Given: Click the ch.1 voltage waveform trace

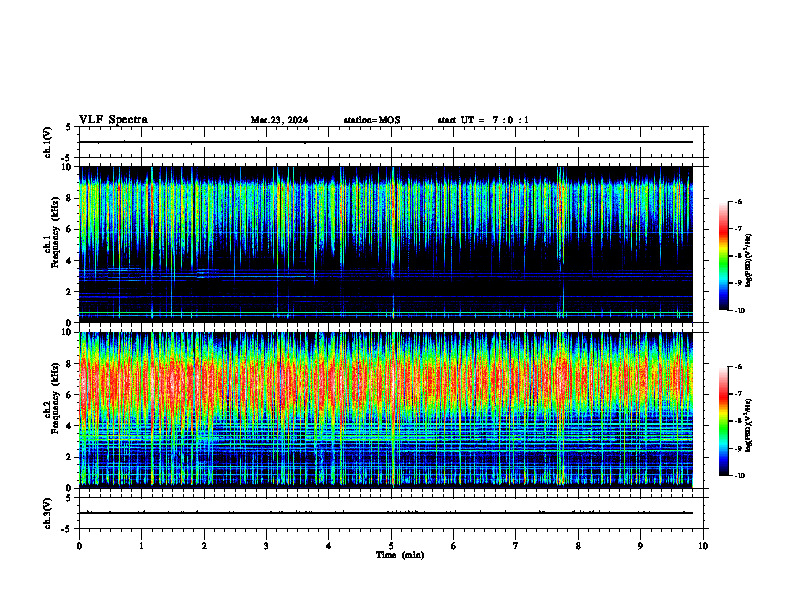Looking at the screenshot, I should click(386, 142).
